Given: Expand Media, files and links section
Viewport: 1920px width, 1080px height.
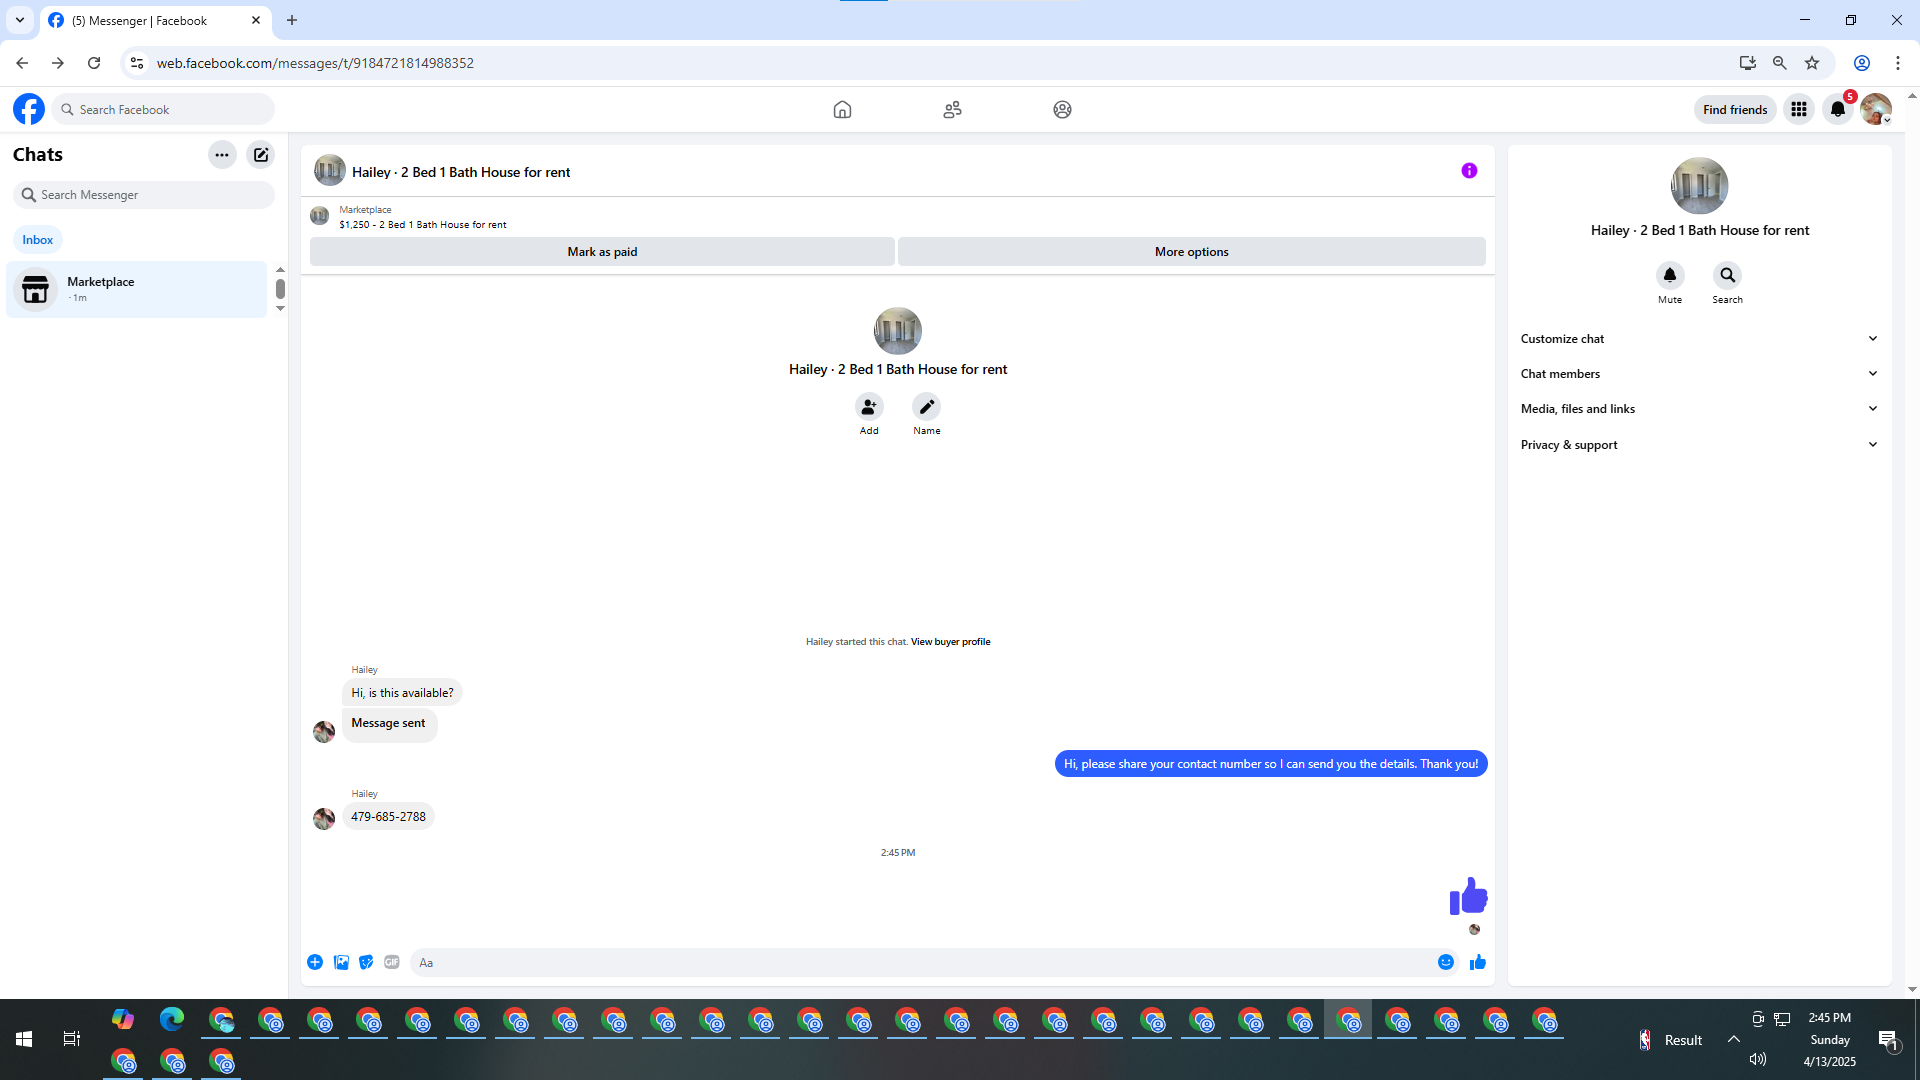Looking at the screenshot, I should coord(1699,409).
